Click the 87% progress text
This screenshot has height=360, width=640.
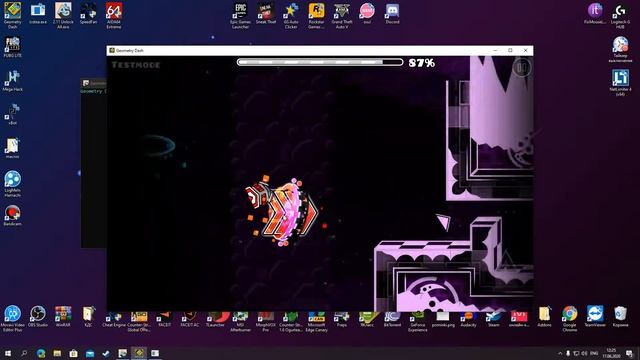(x=422, y=63)
